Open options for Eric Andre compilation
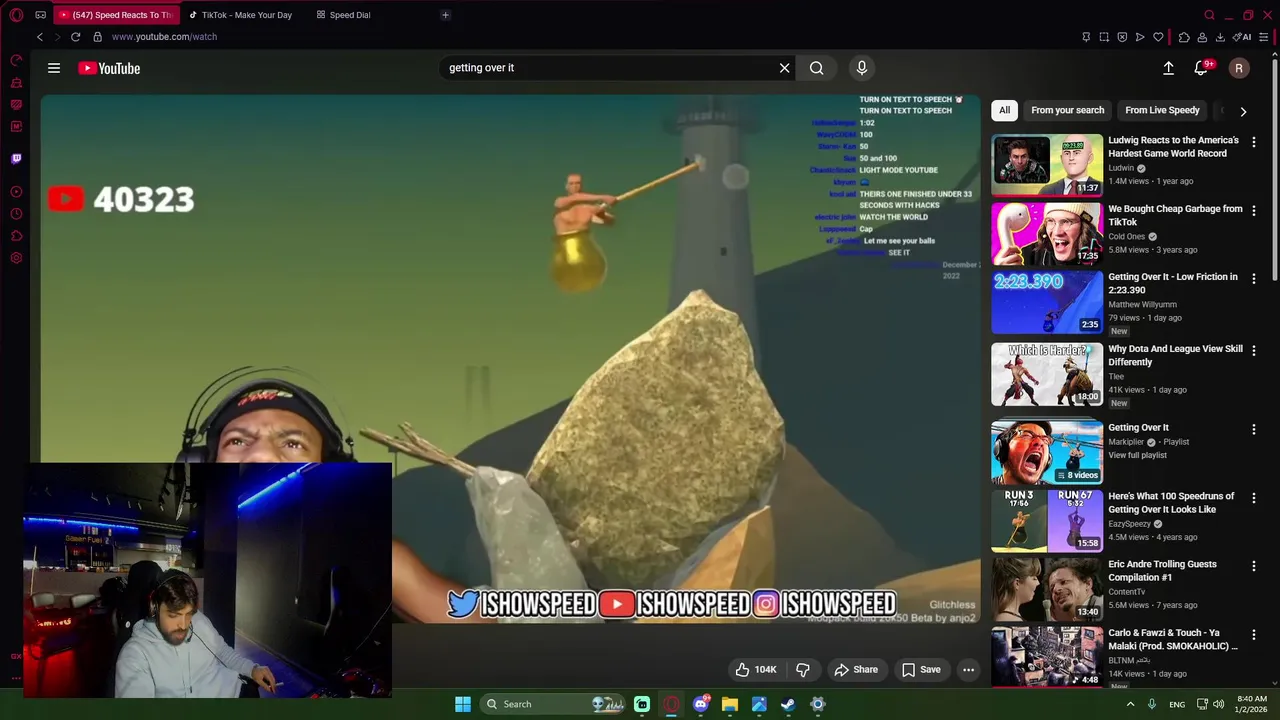This screenshot has height=720, width=1280. click(x=1253, y=566)
